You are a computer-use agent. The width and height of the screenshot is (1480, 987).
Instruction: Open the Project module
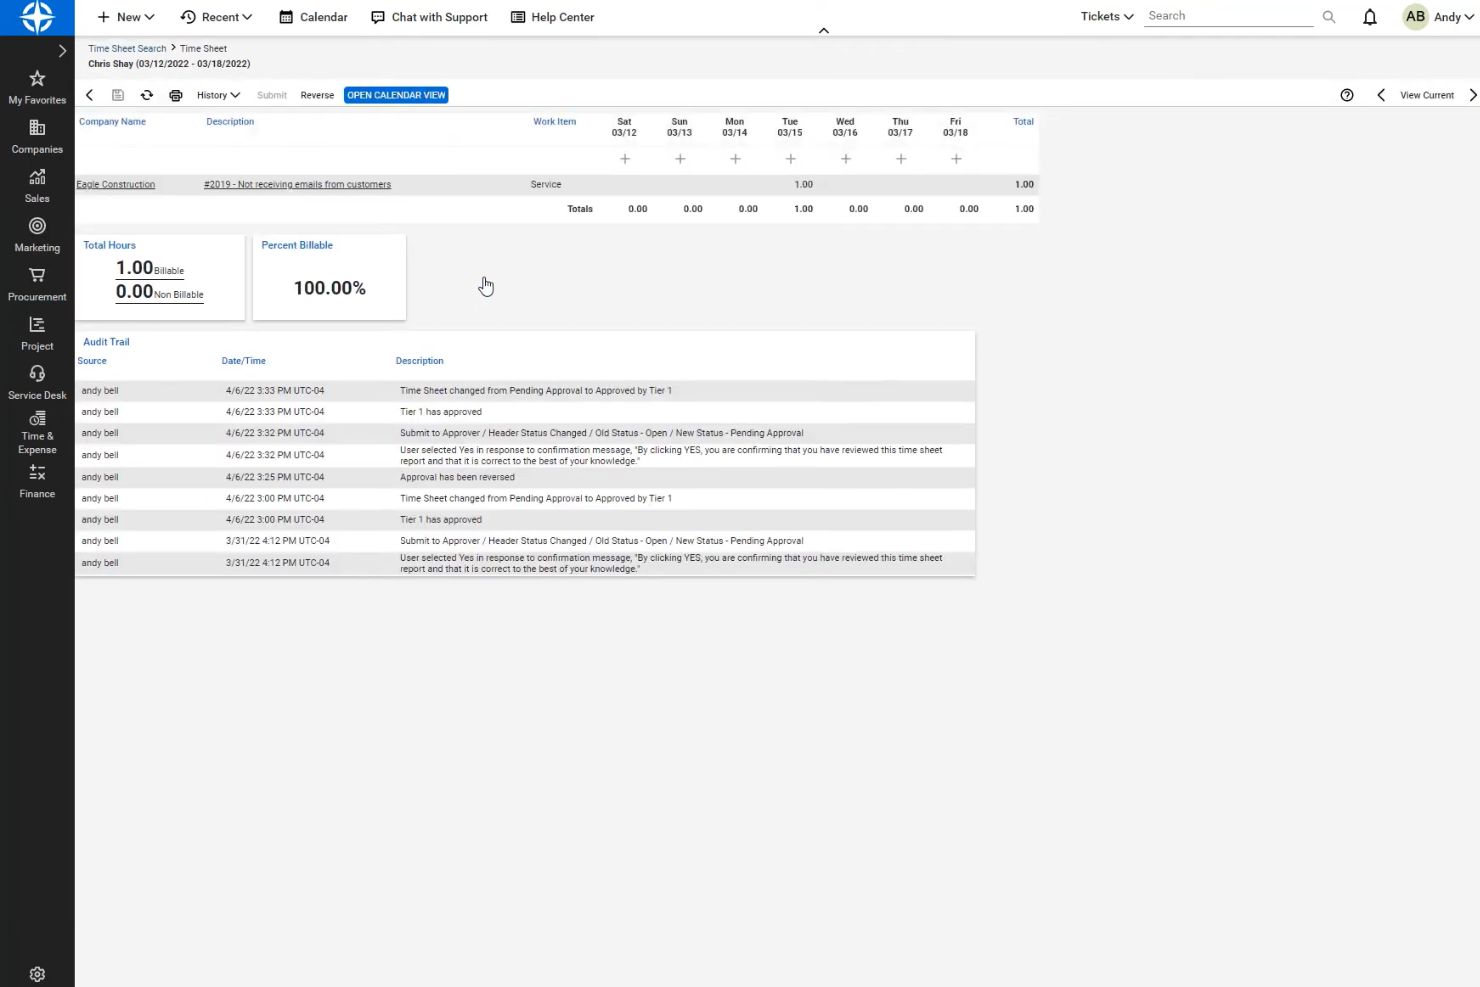pos(37,332)
